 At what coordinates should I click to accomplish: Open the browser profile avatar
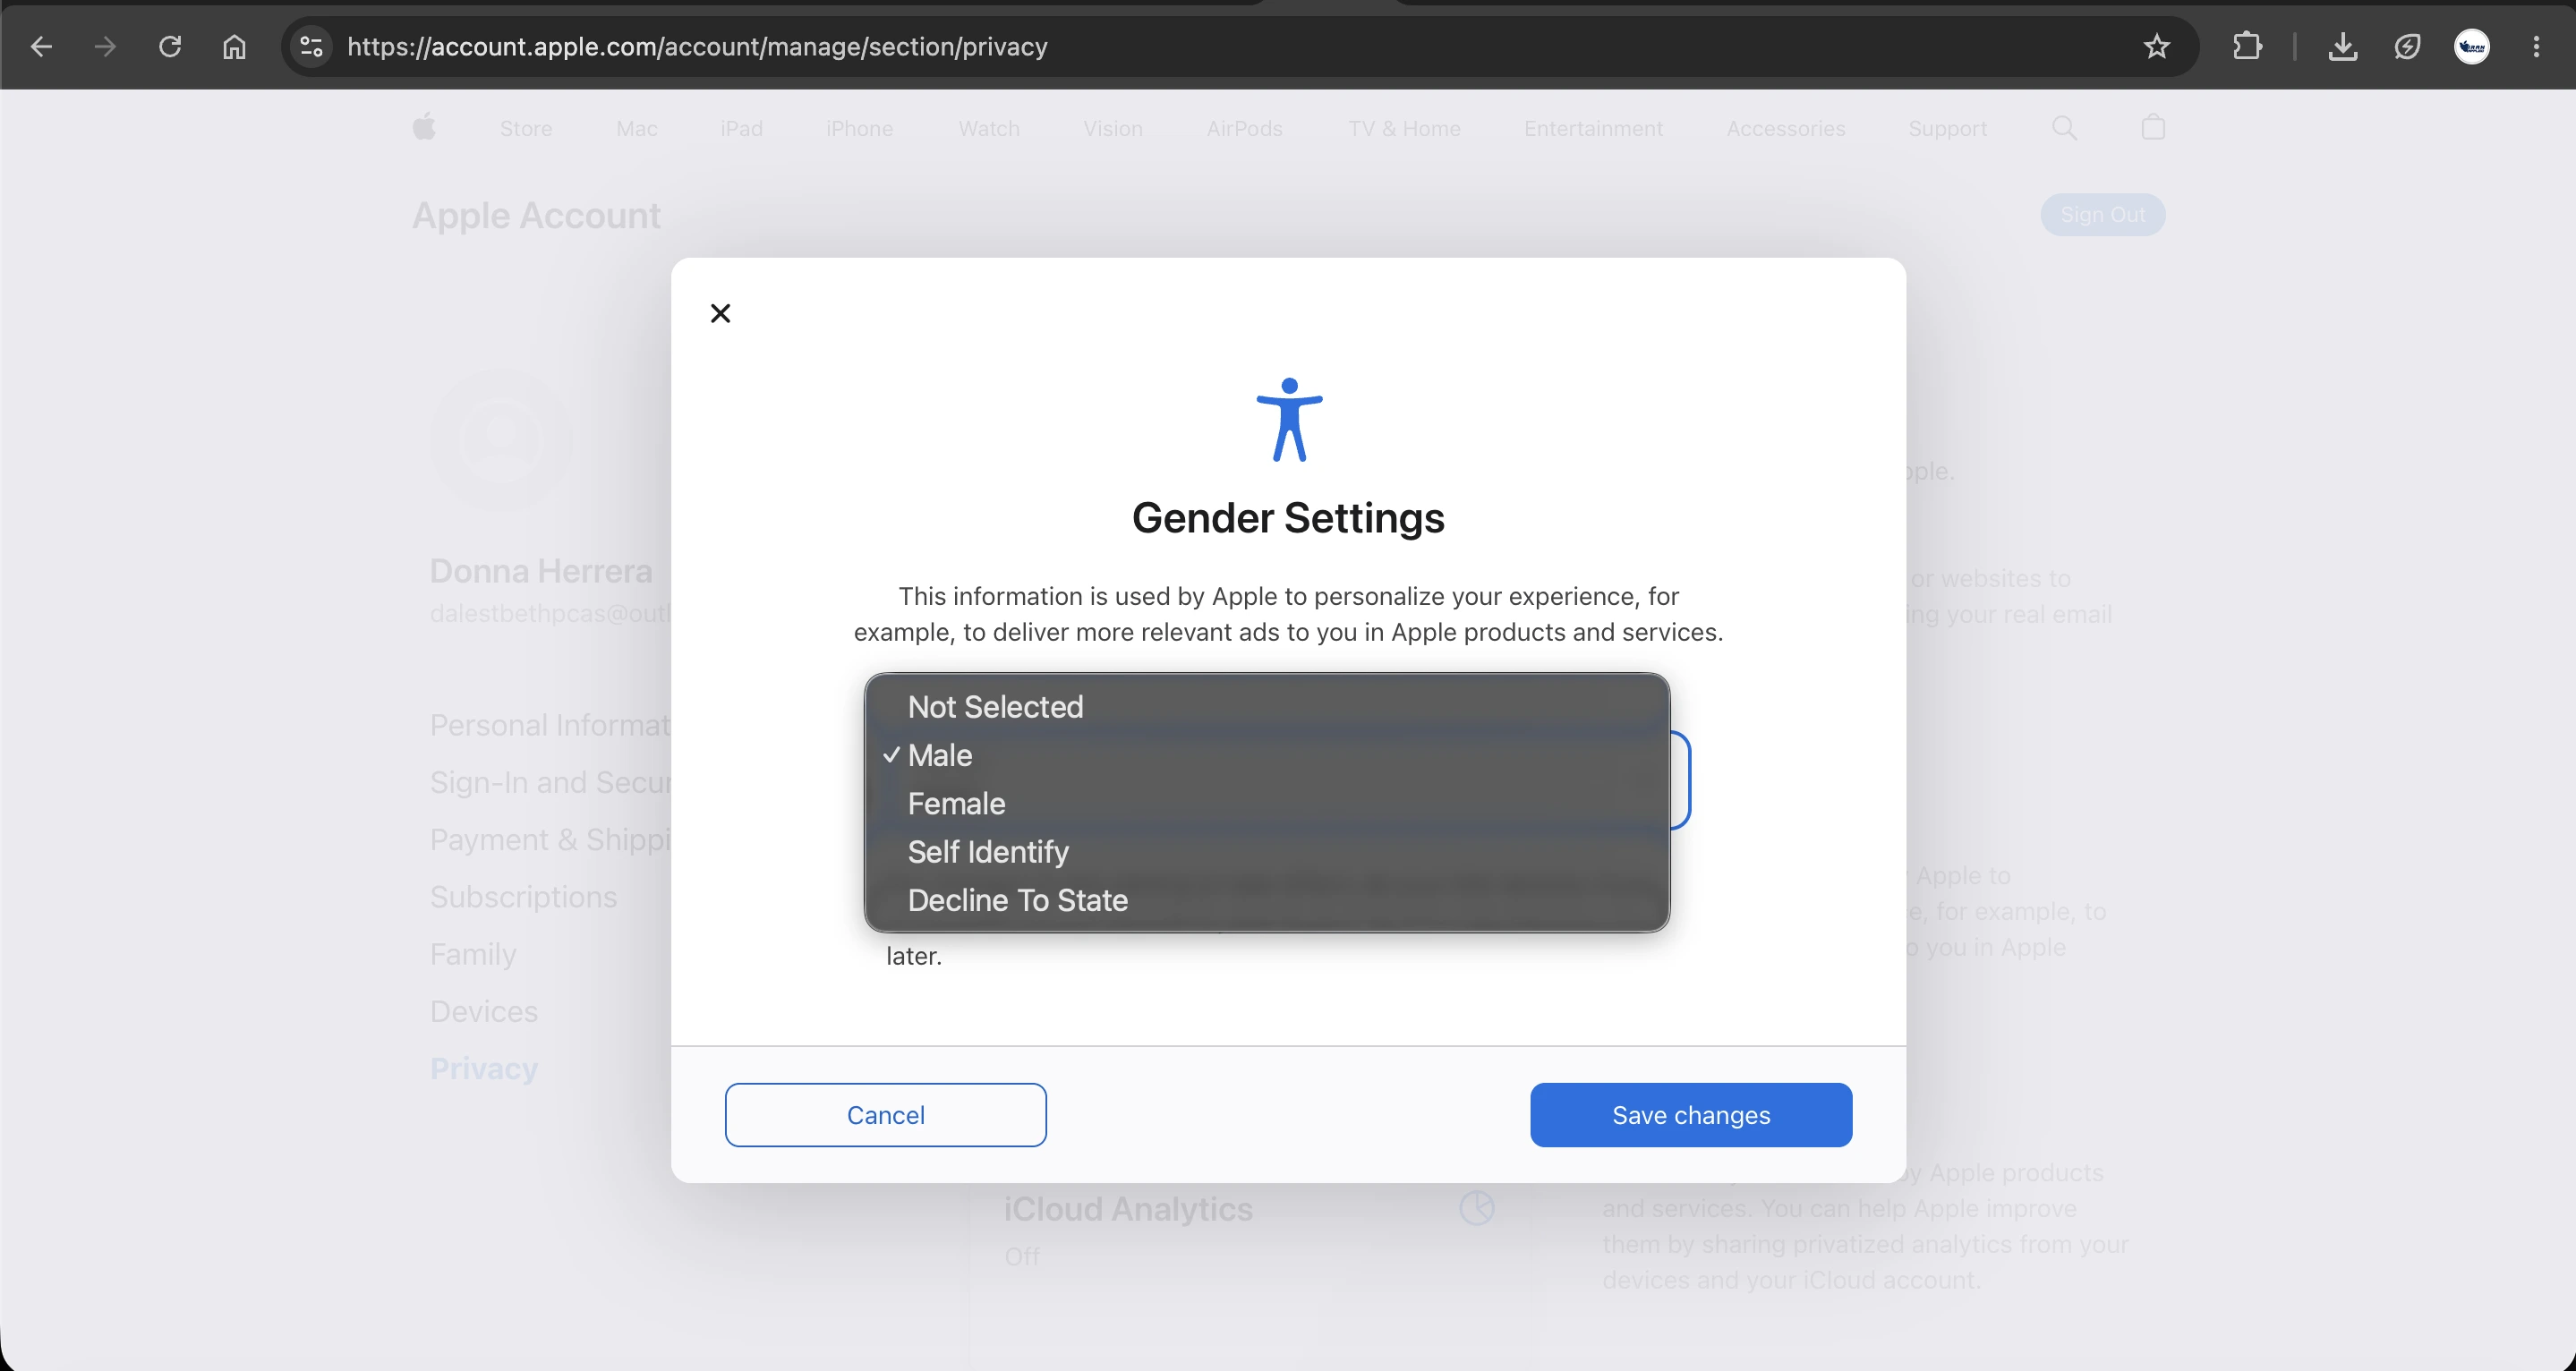coord(2472,46)
